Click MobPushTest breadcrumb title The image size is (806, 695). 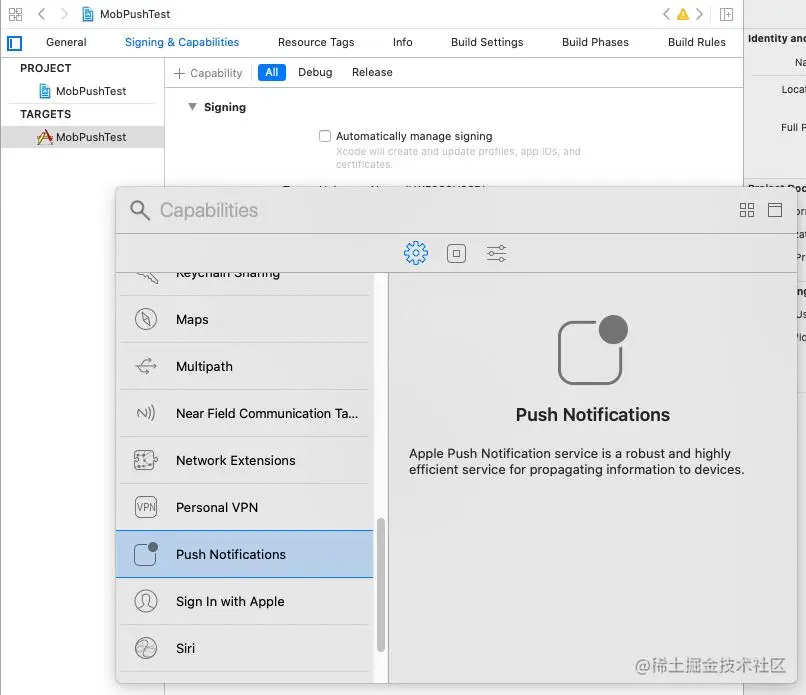(x=135, y=14)
